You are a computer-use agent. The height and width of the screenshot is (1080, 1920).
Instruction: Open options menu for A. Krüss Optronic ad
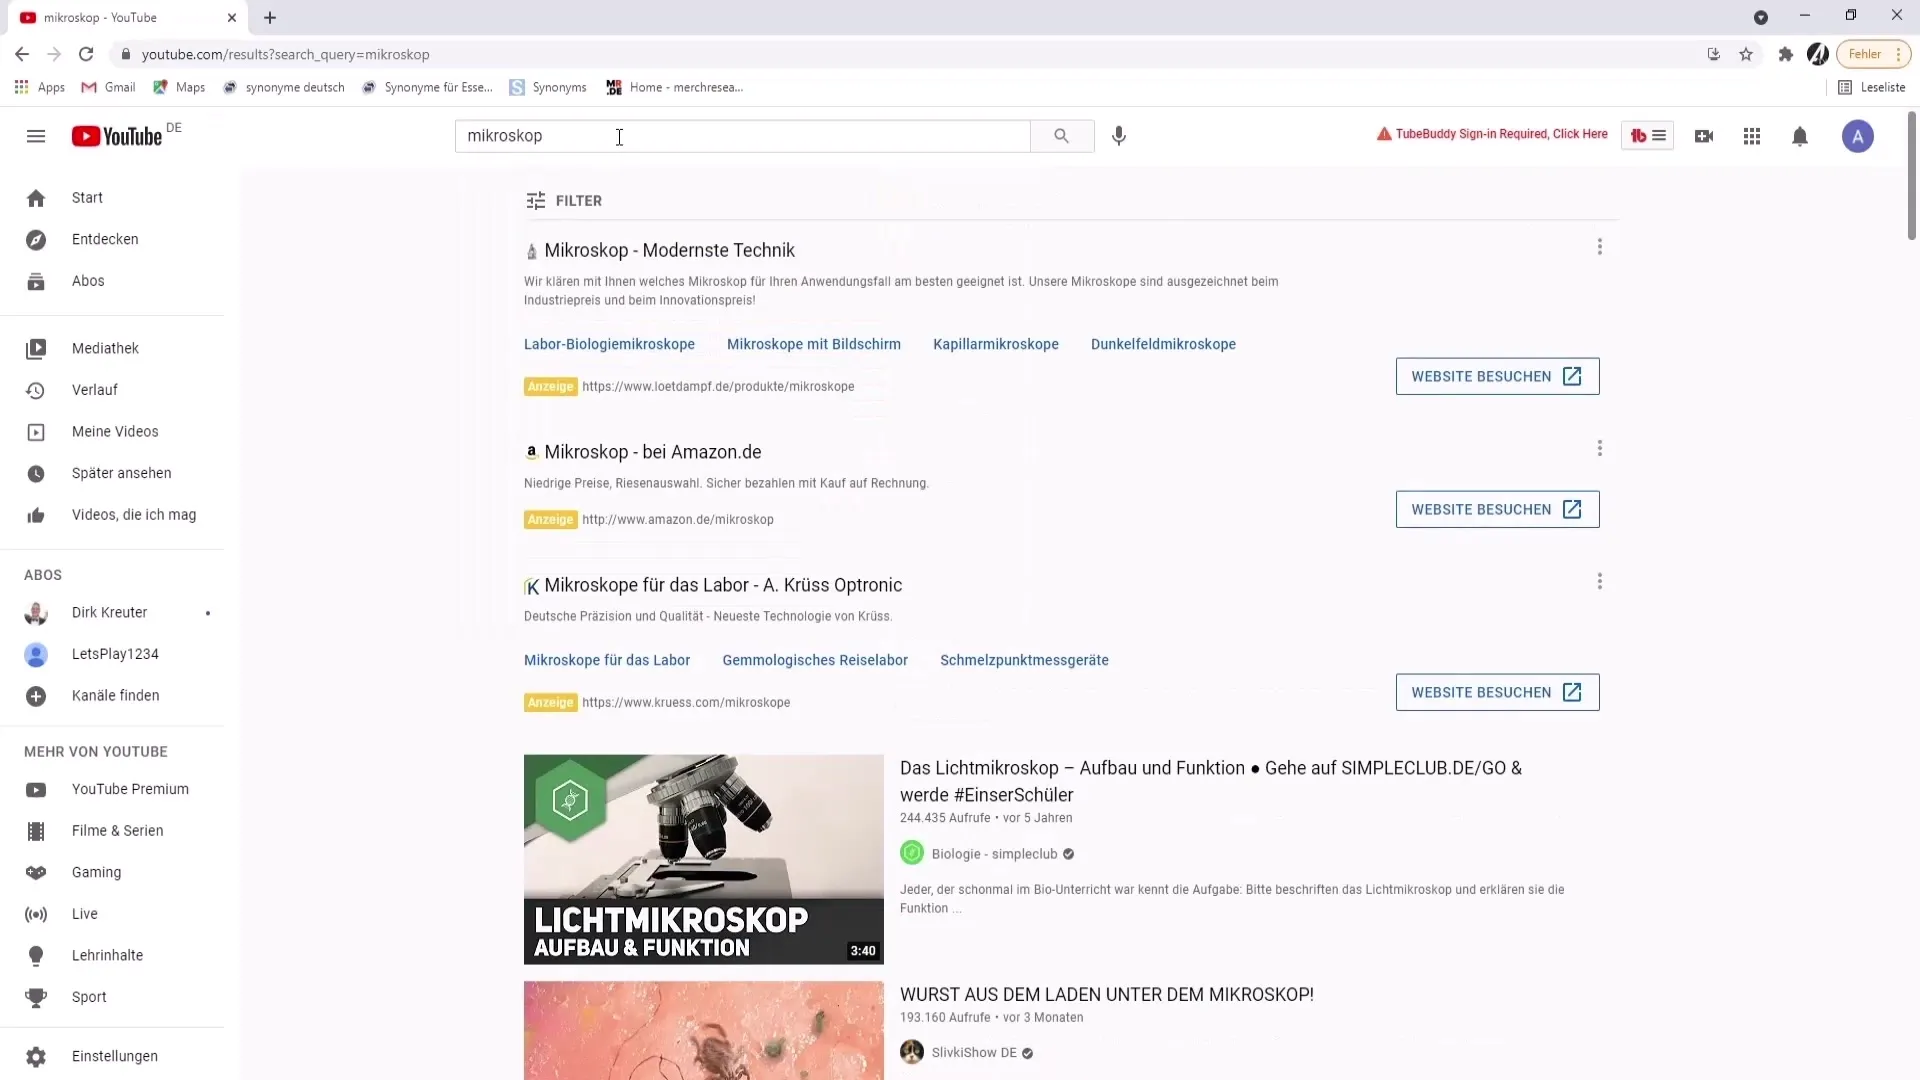click(1599, 581)
